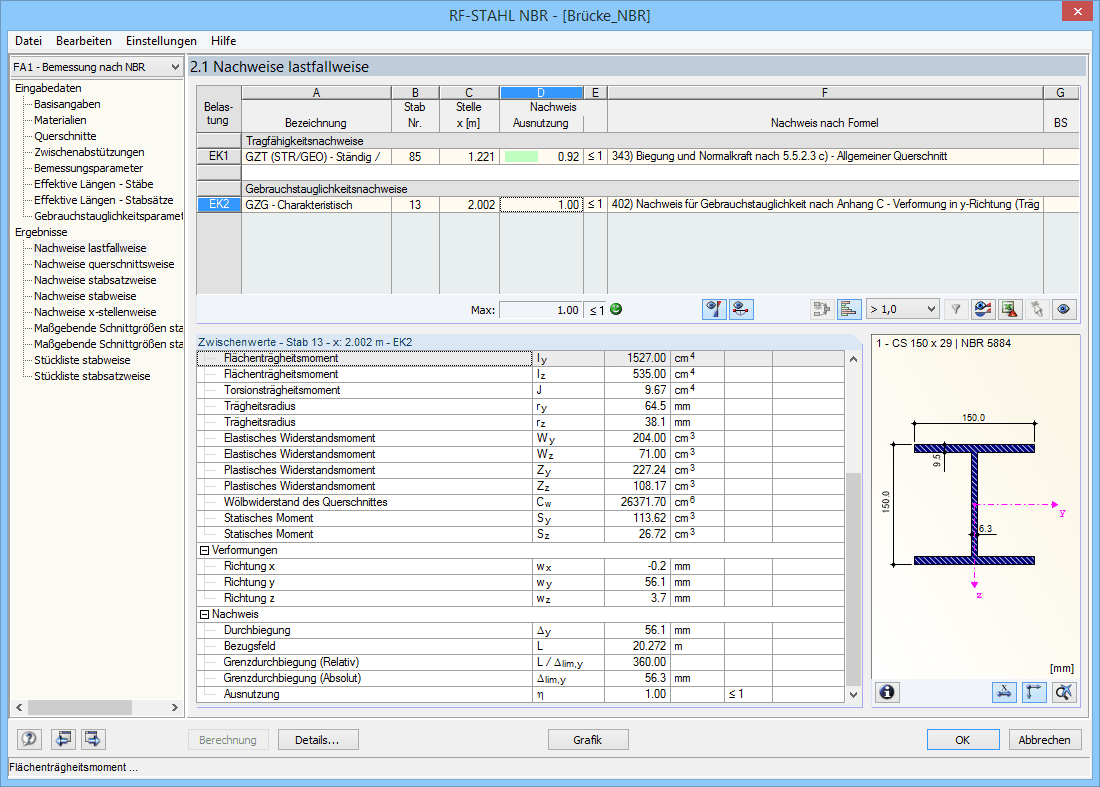
Task: Click the Abbrechen button
Action: pyautogui.click(x=1045, y=740)
